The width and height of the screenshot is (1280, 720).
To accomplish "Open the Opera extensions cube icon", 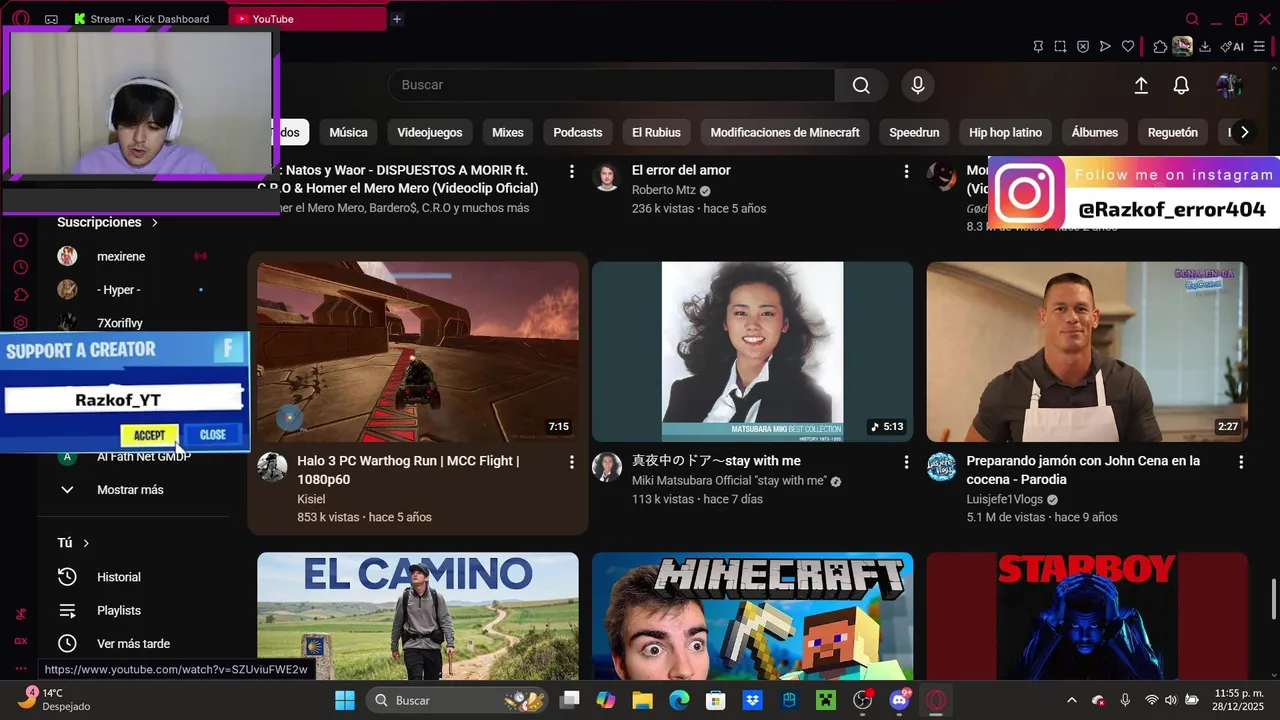I will [x=1160, y=46].
